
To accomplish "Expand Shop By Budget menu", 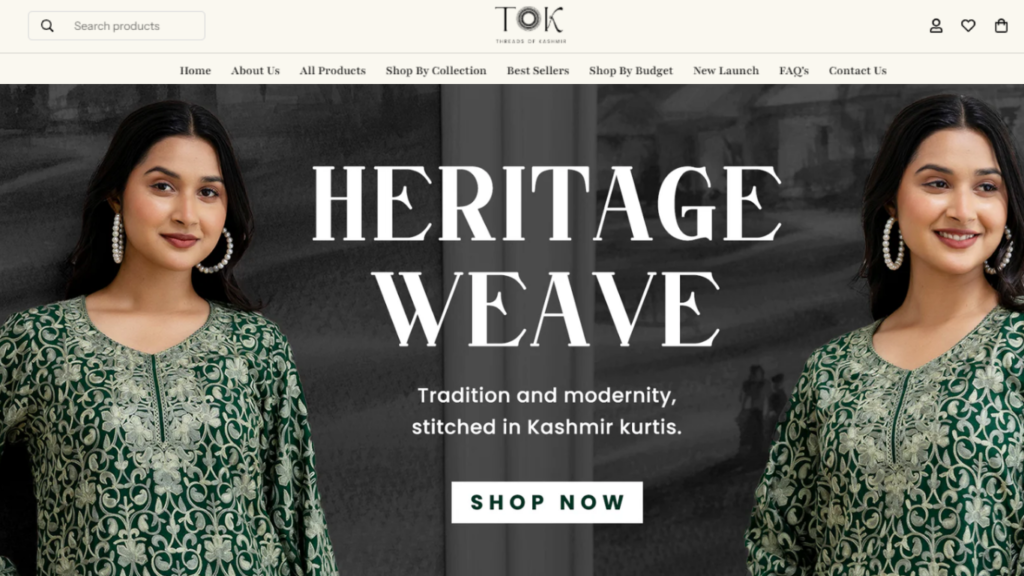I will click(631, 71).
